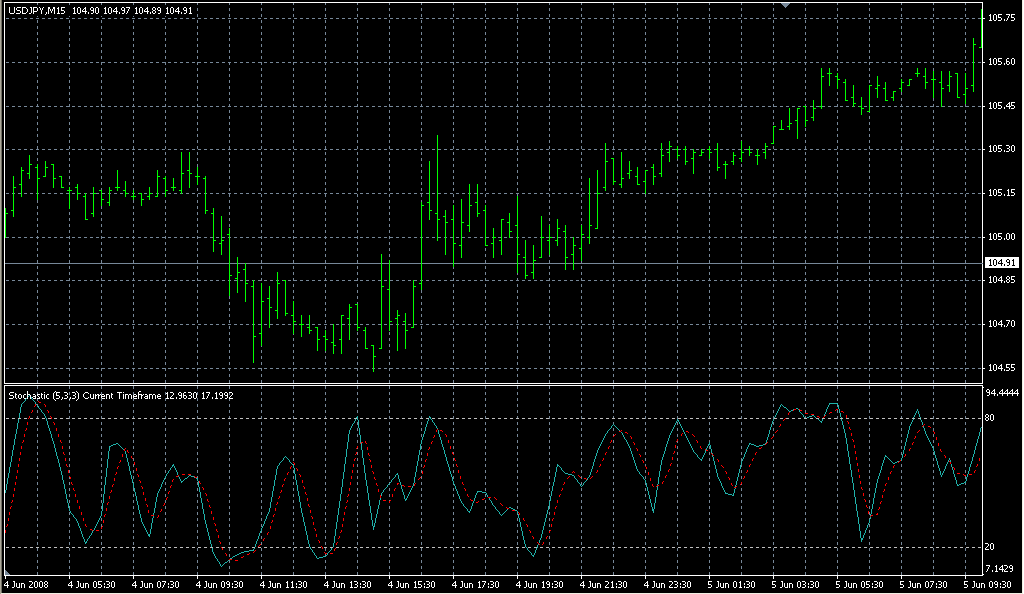1024x594 pixels.
Task: Select the 4 Jun 2008 date label
Action: pos(26,583)
